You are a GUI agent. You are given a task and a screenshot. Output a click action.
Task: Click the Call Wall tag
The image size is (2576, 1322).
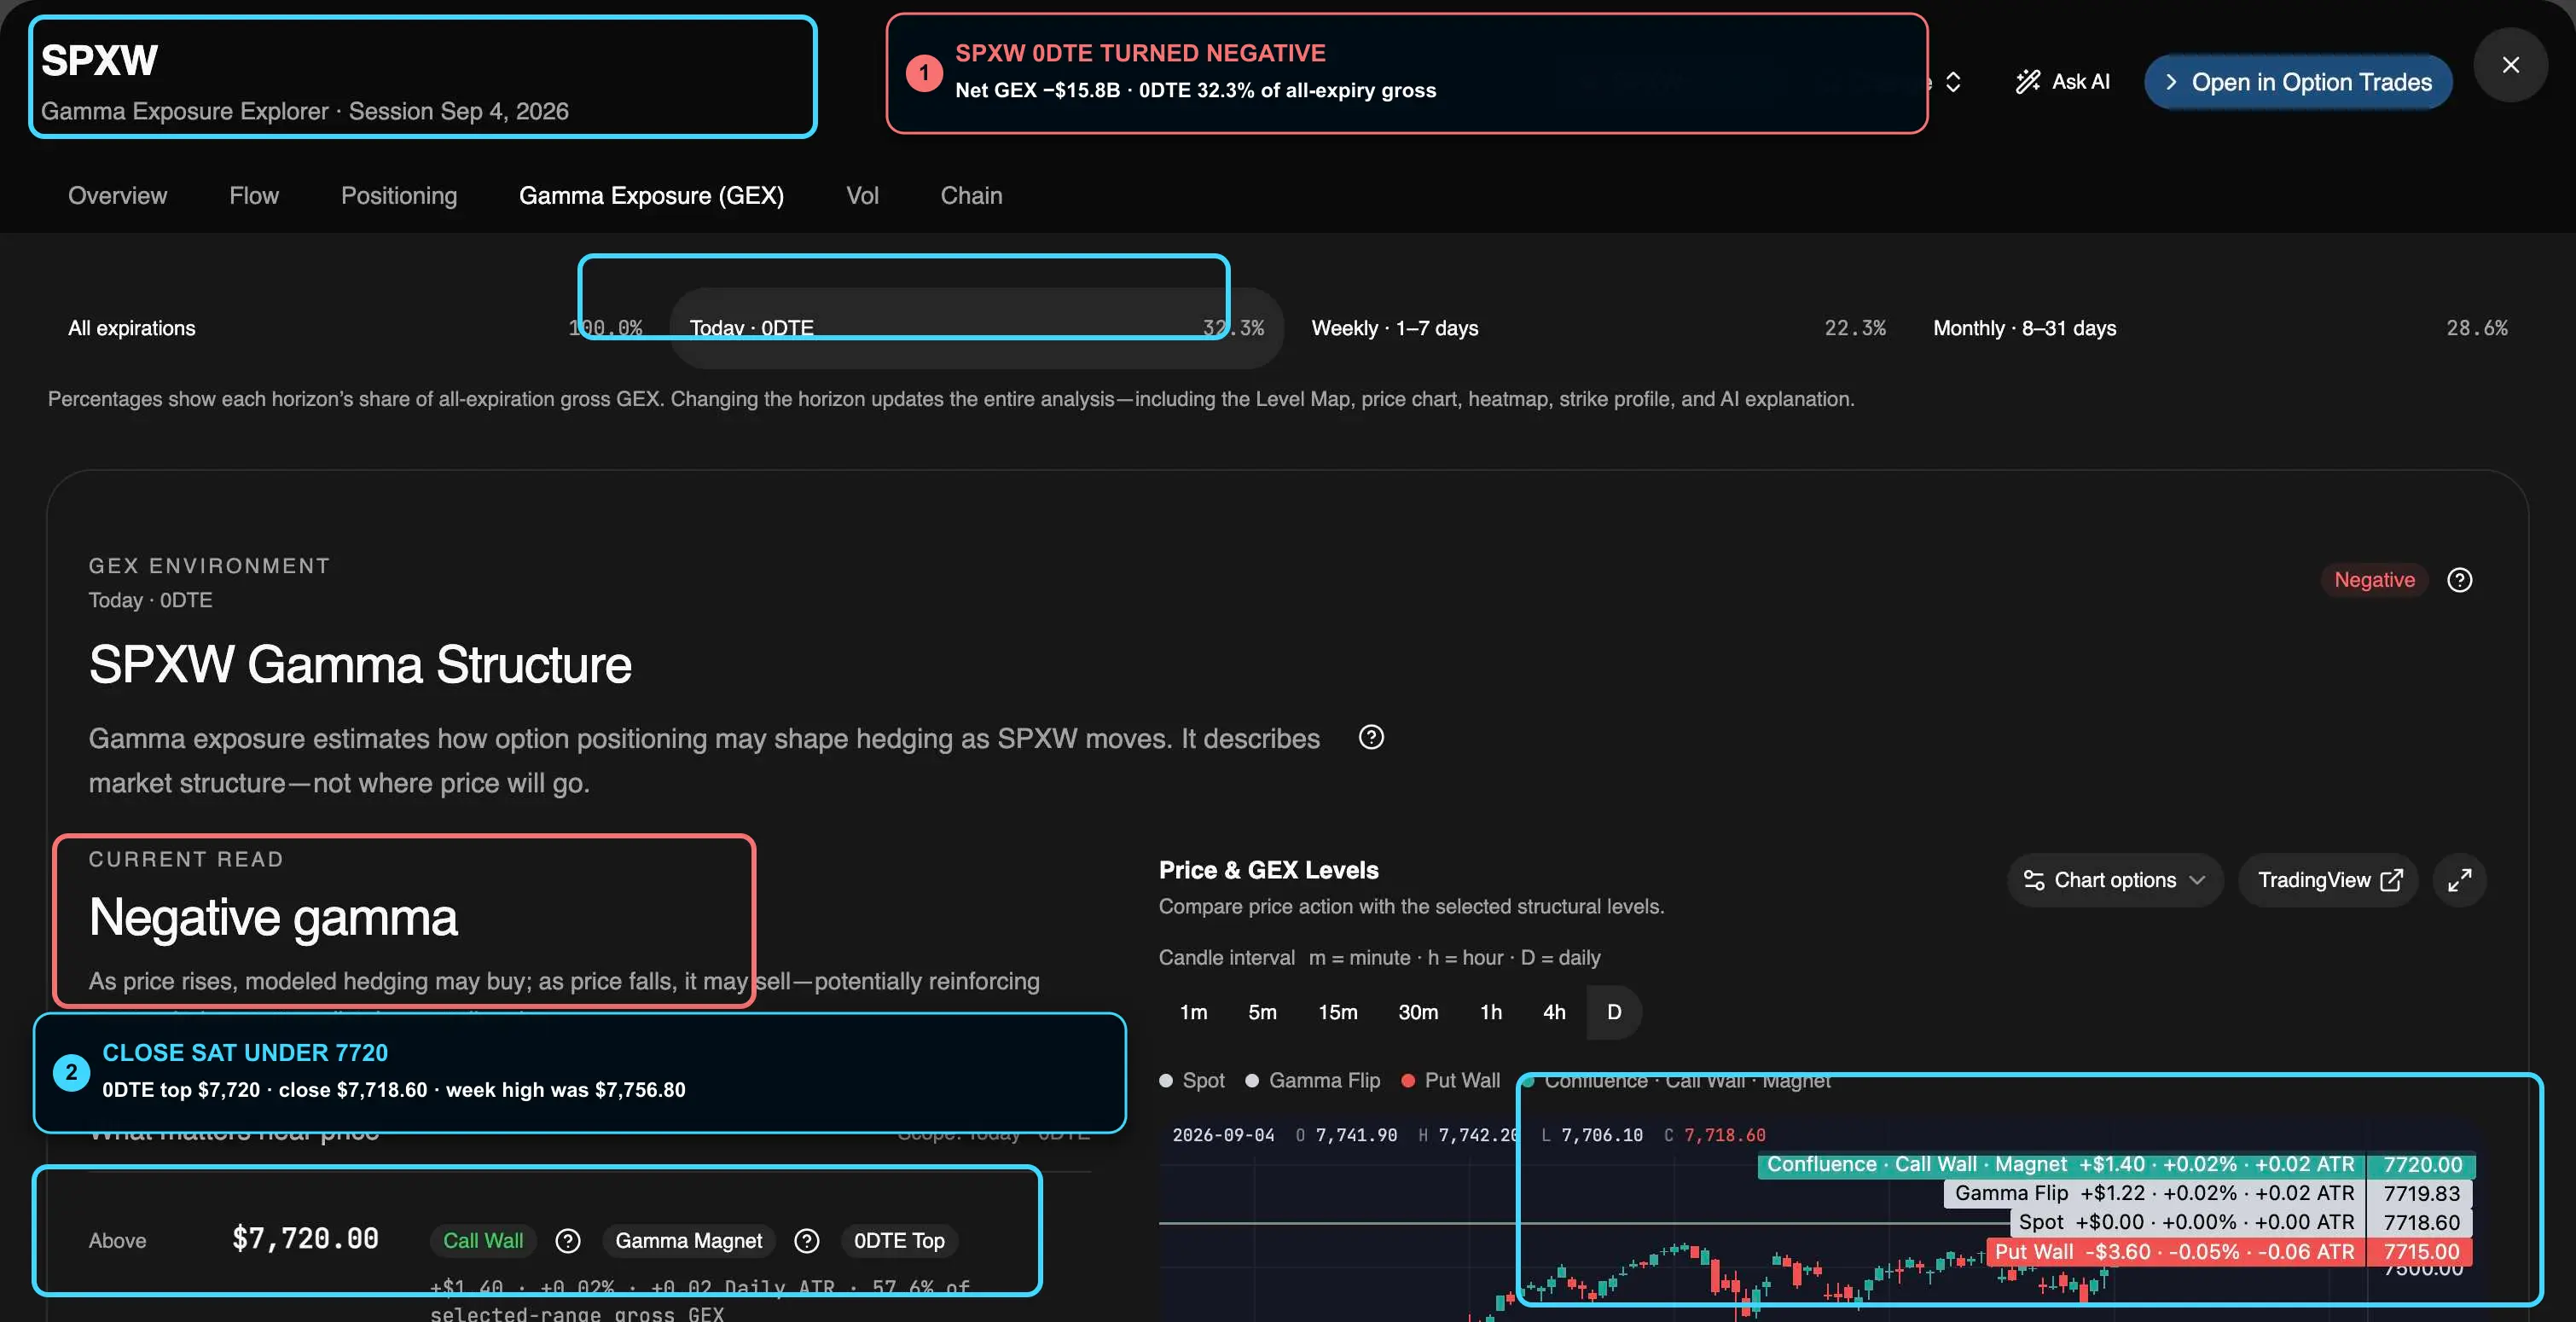click(483, 1240)
